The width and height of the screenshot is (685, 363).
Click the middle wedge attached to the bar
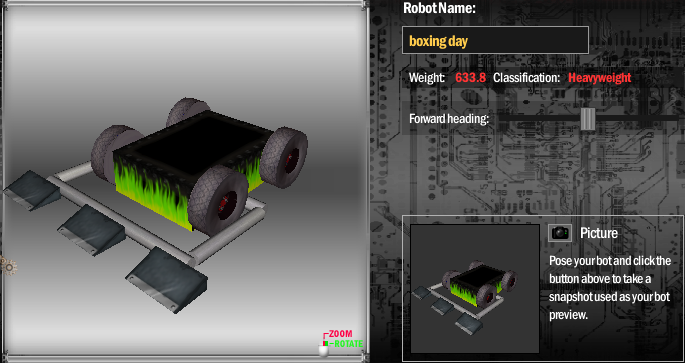coord(91,229)
